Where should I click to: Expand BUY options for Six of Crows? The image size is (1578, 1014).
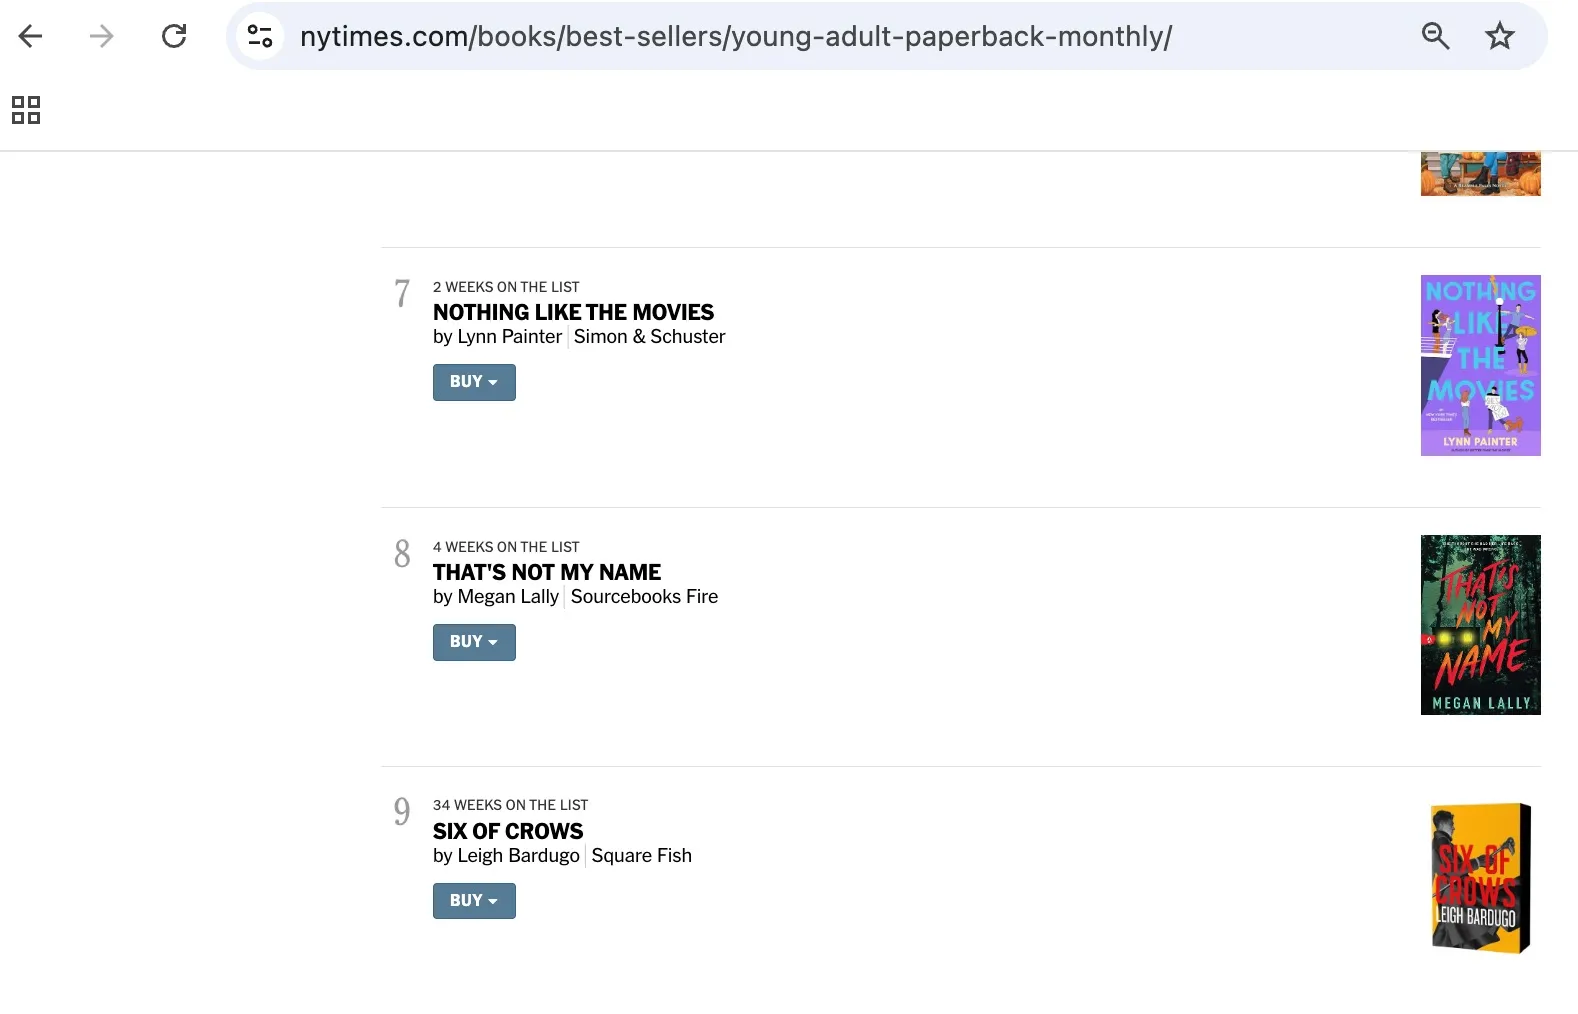tap(473, 900)
